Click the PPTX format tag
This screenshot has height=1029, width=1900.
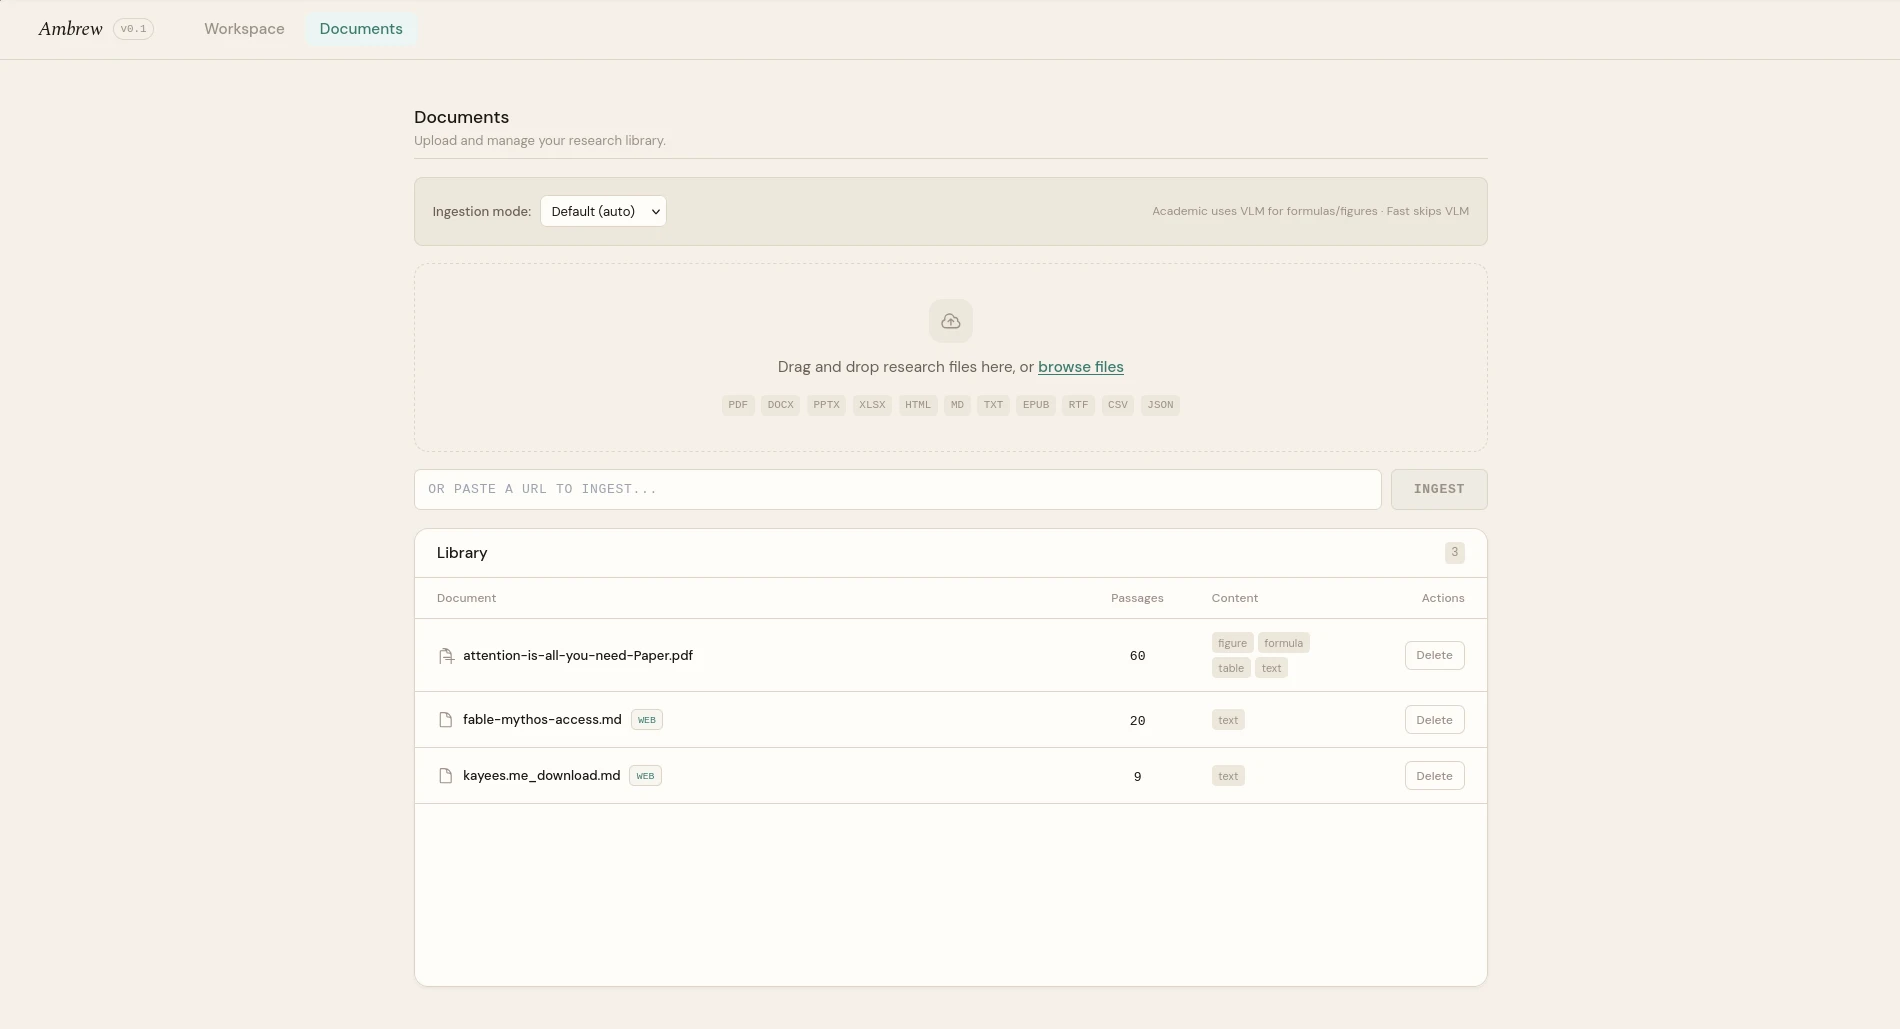pos(826,405)
